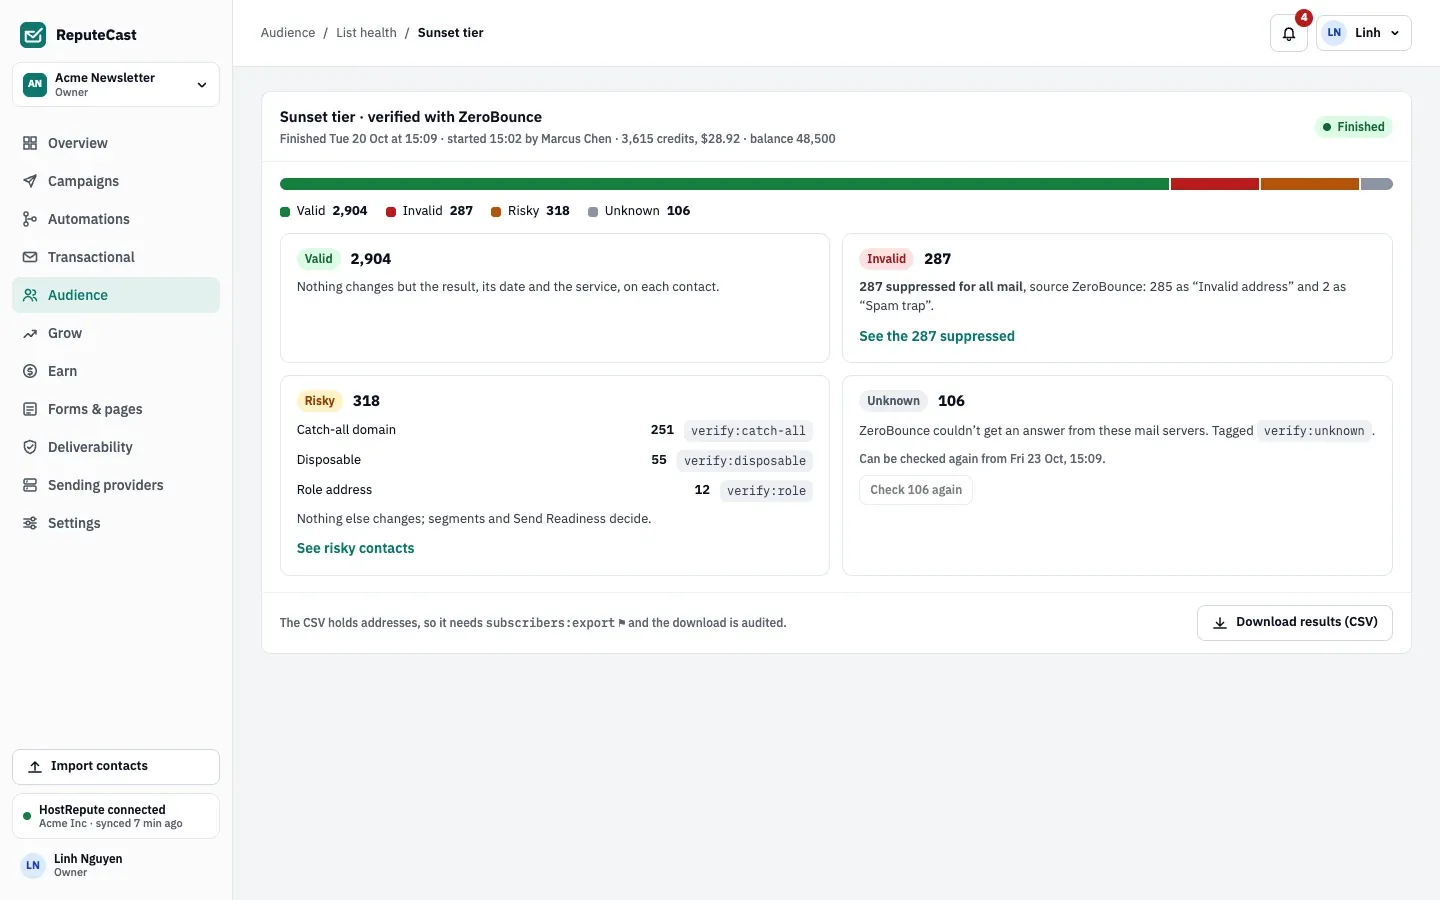
Task: Click the ReputeCast logo icon
Action: pos(33,35)
